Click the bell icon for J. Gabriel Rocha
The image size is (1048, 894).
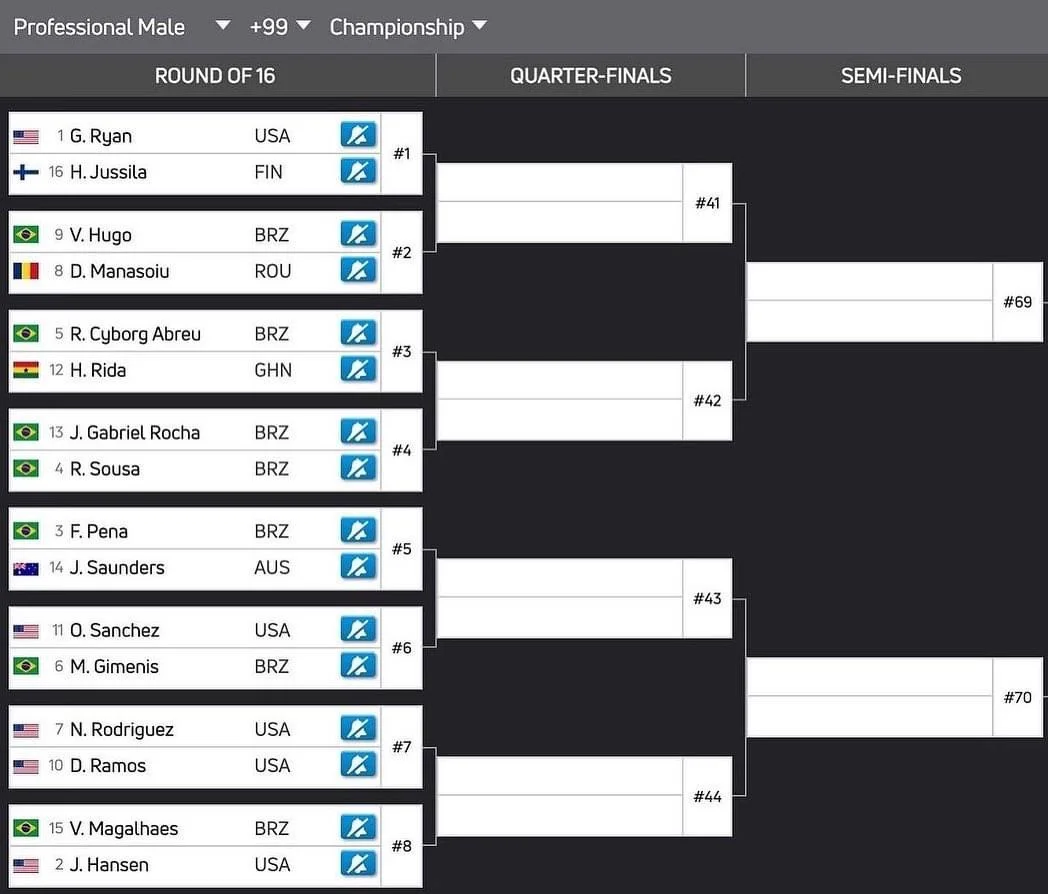358,432
